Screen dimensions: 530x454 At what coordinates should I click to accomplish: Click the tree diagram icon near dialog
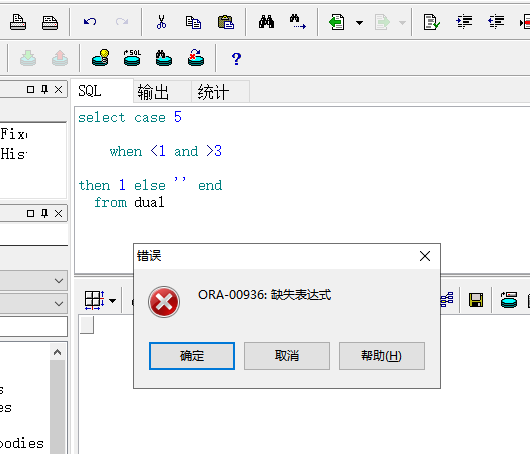tap(447, 300)
